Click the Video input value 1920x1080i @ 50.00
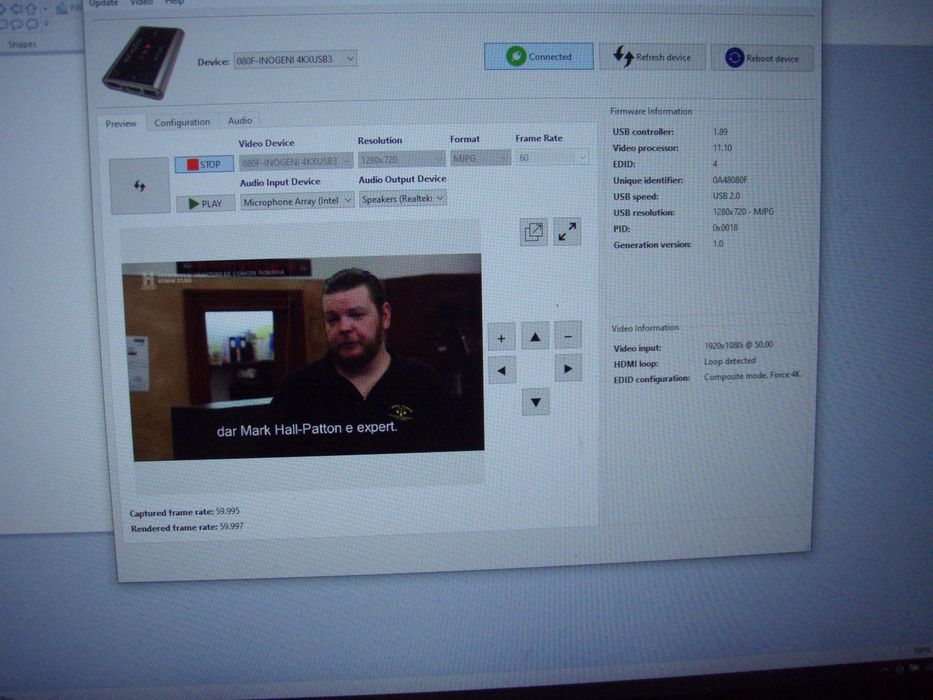Screen dimensions: 933x700 (738, 345)
